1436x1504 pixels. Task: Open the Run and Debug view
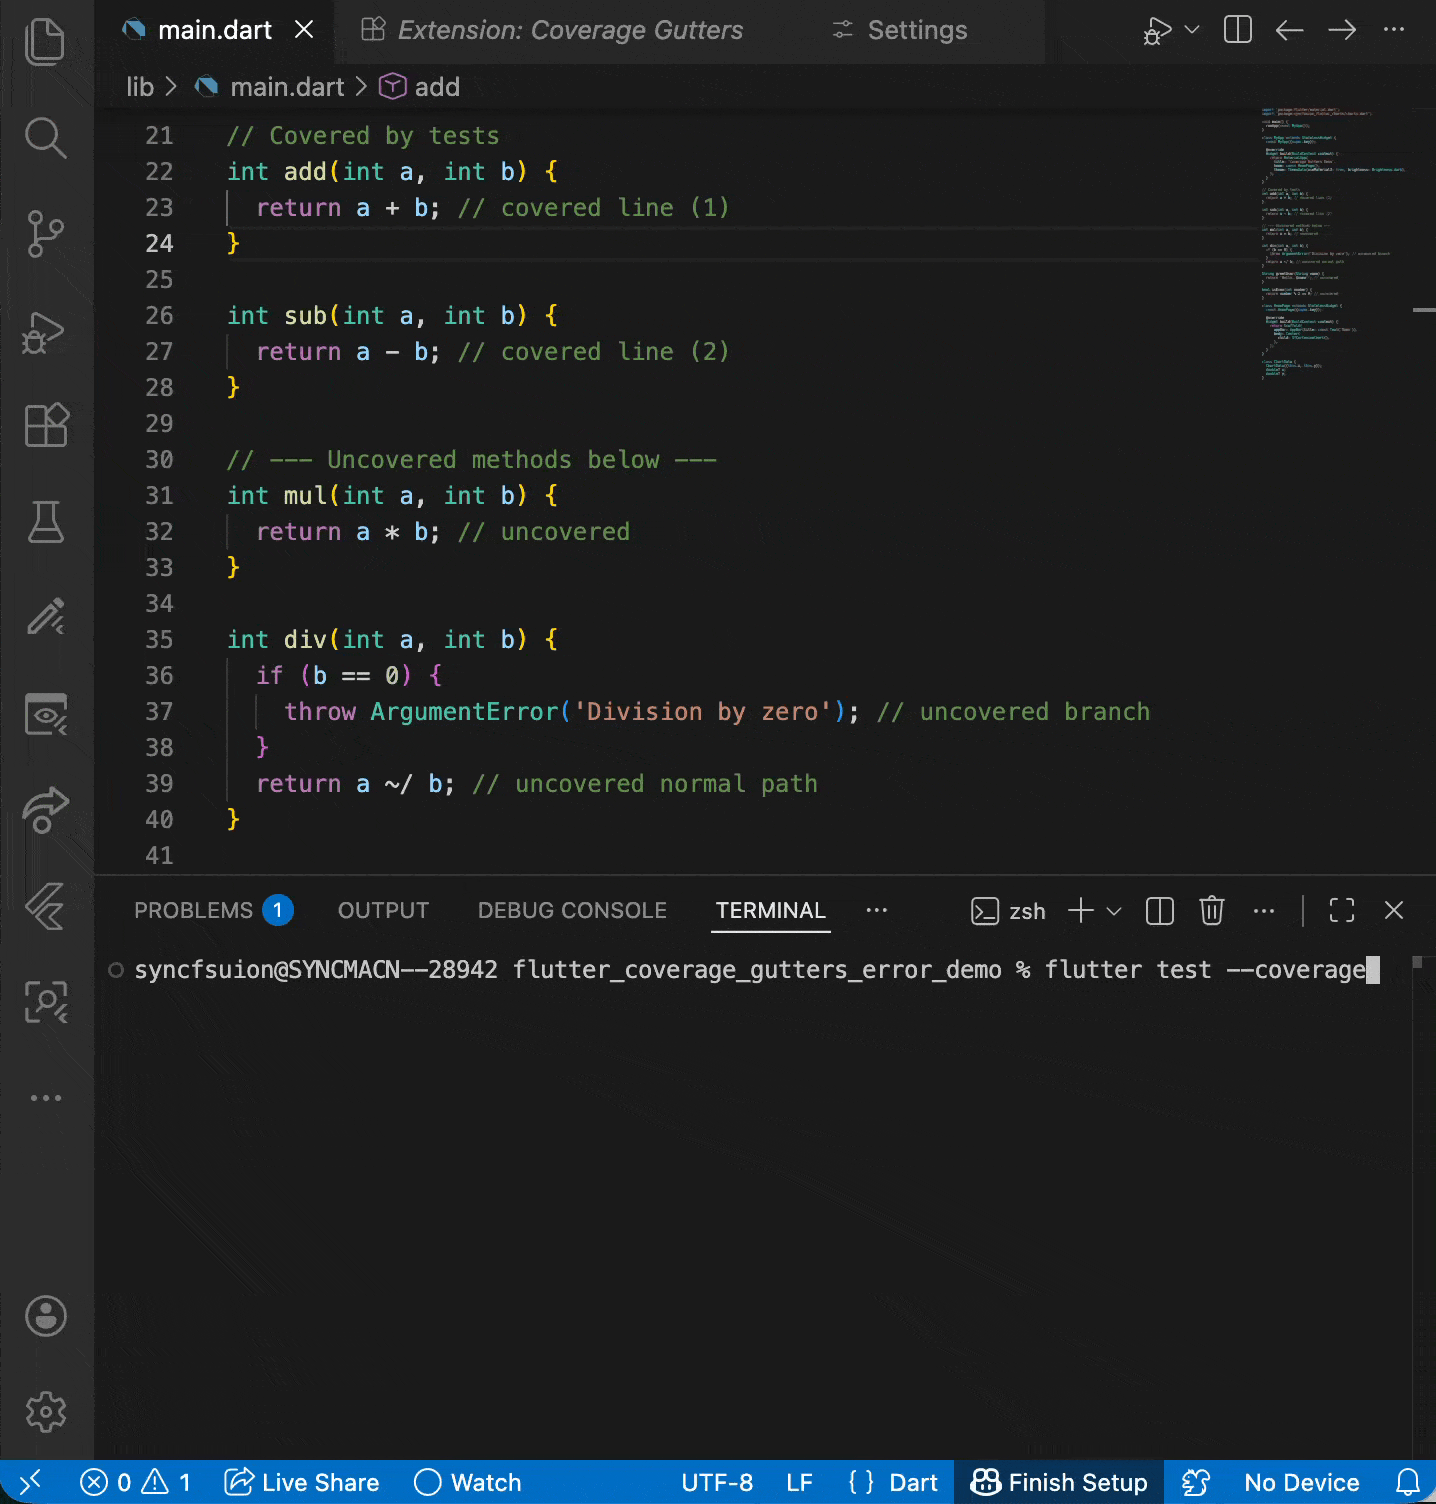coord(45,331)
